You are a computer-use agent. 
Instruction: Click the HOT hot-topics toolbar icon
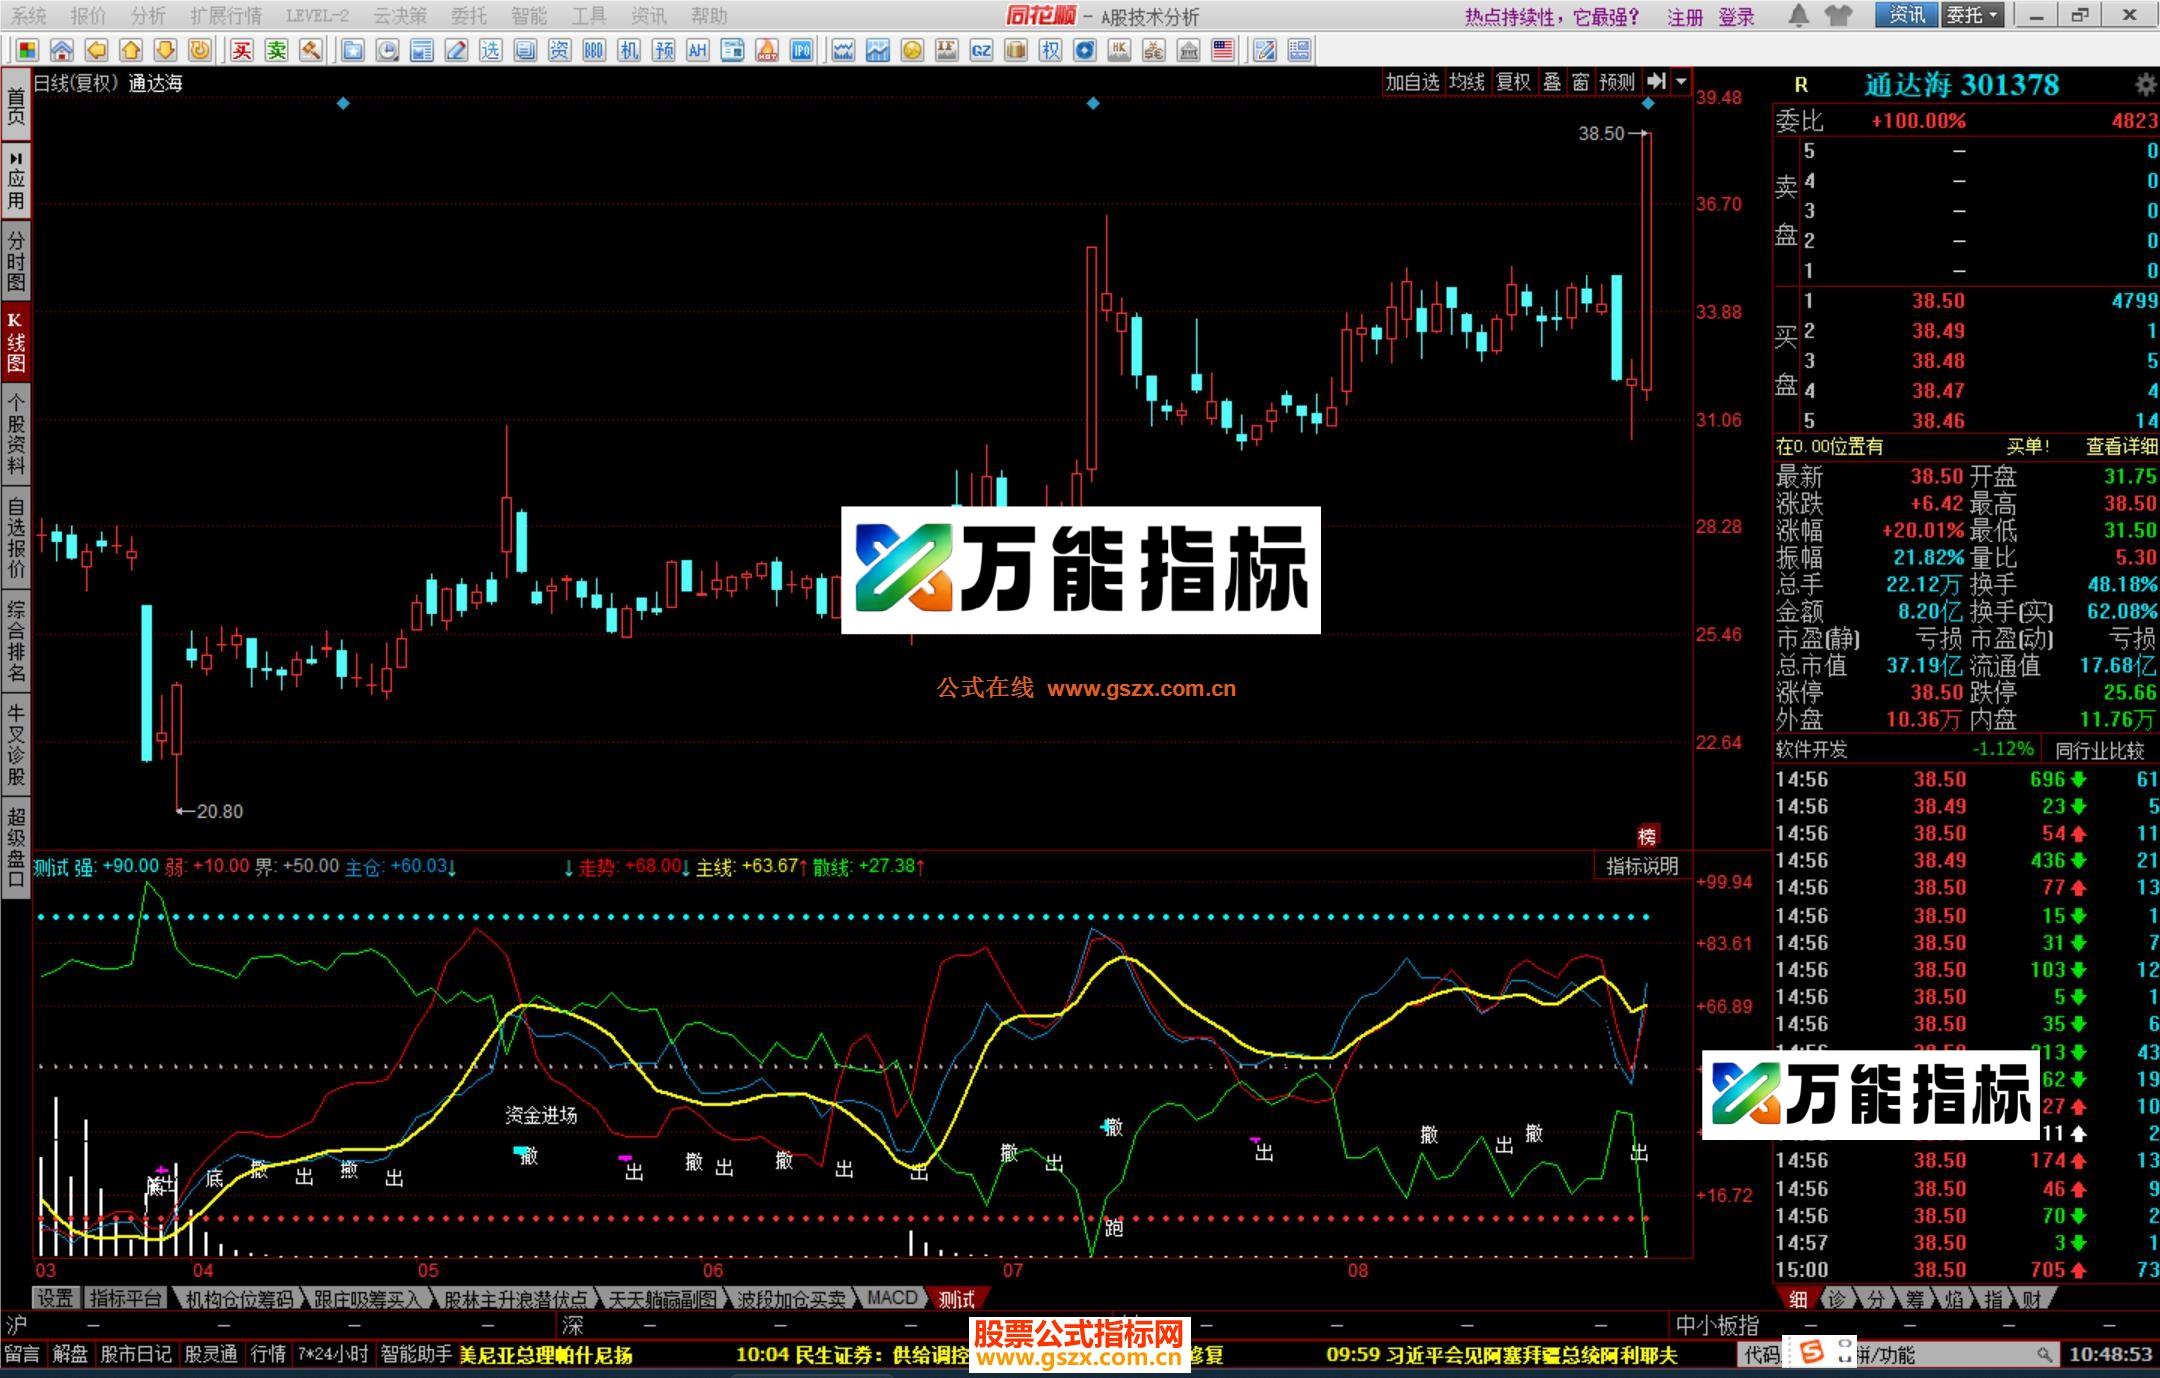[764, 50]
